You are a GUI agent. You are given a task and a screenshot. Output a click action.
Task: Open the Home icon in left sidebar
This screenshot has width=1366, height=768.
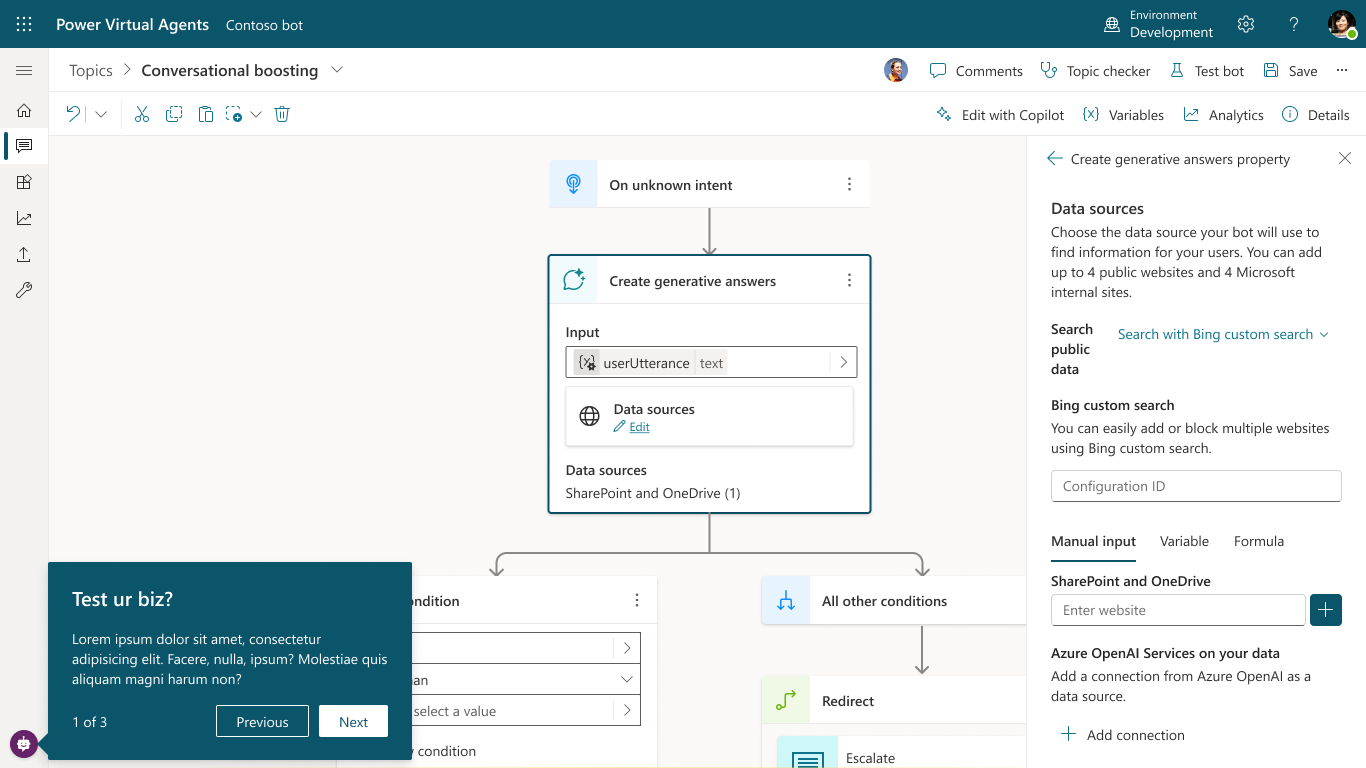tap(24, 111)
